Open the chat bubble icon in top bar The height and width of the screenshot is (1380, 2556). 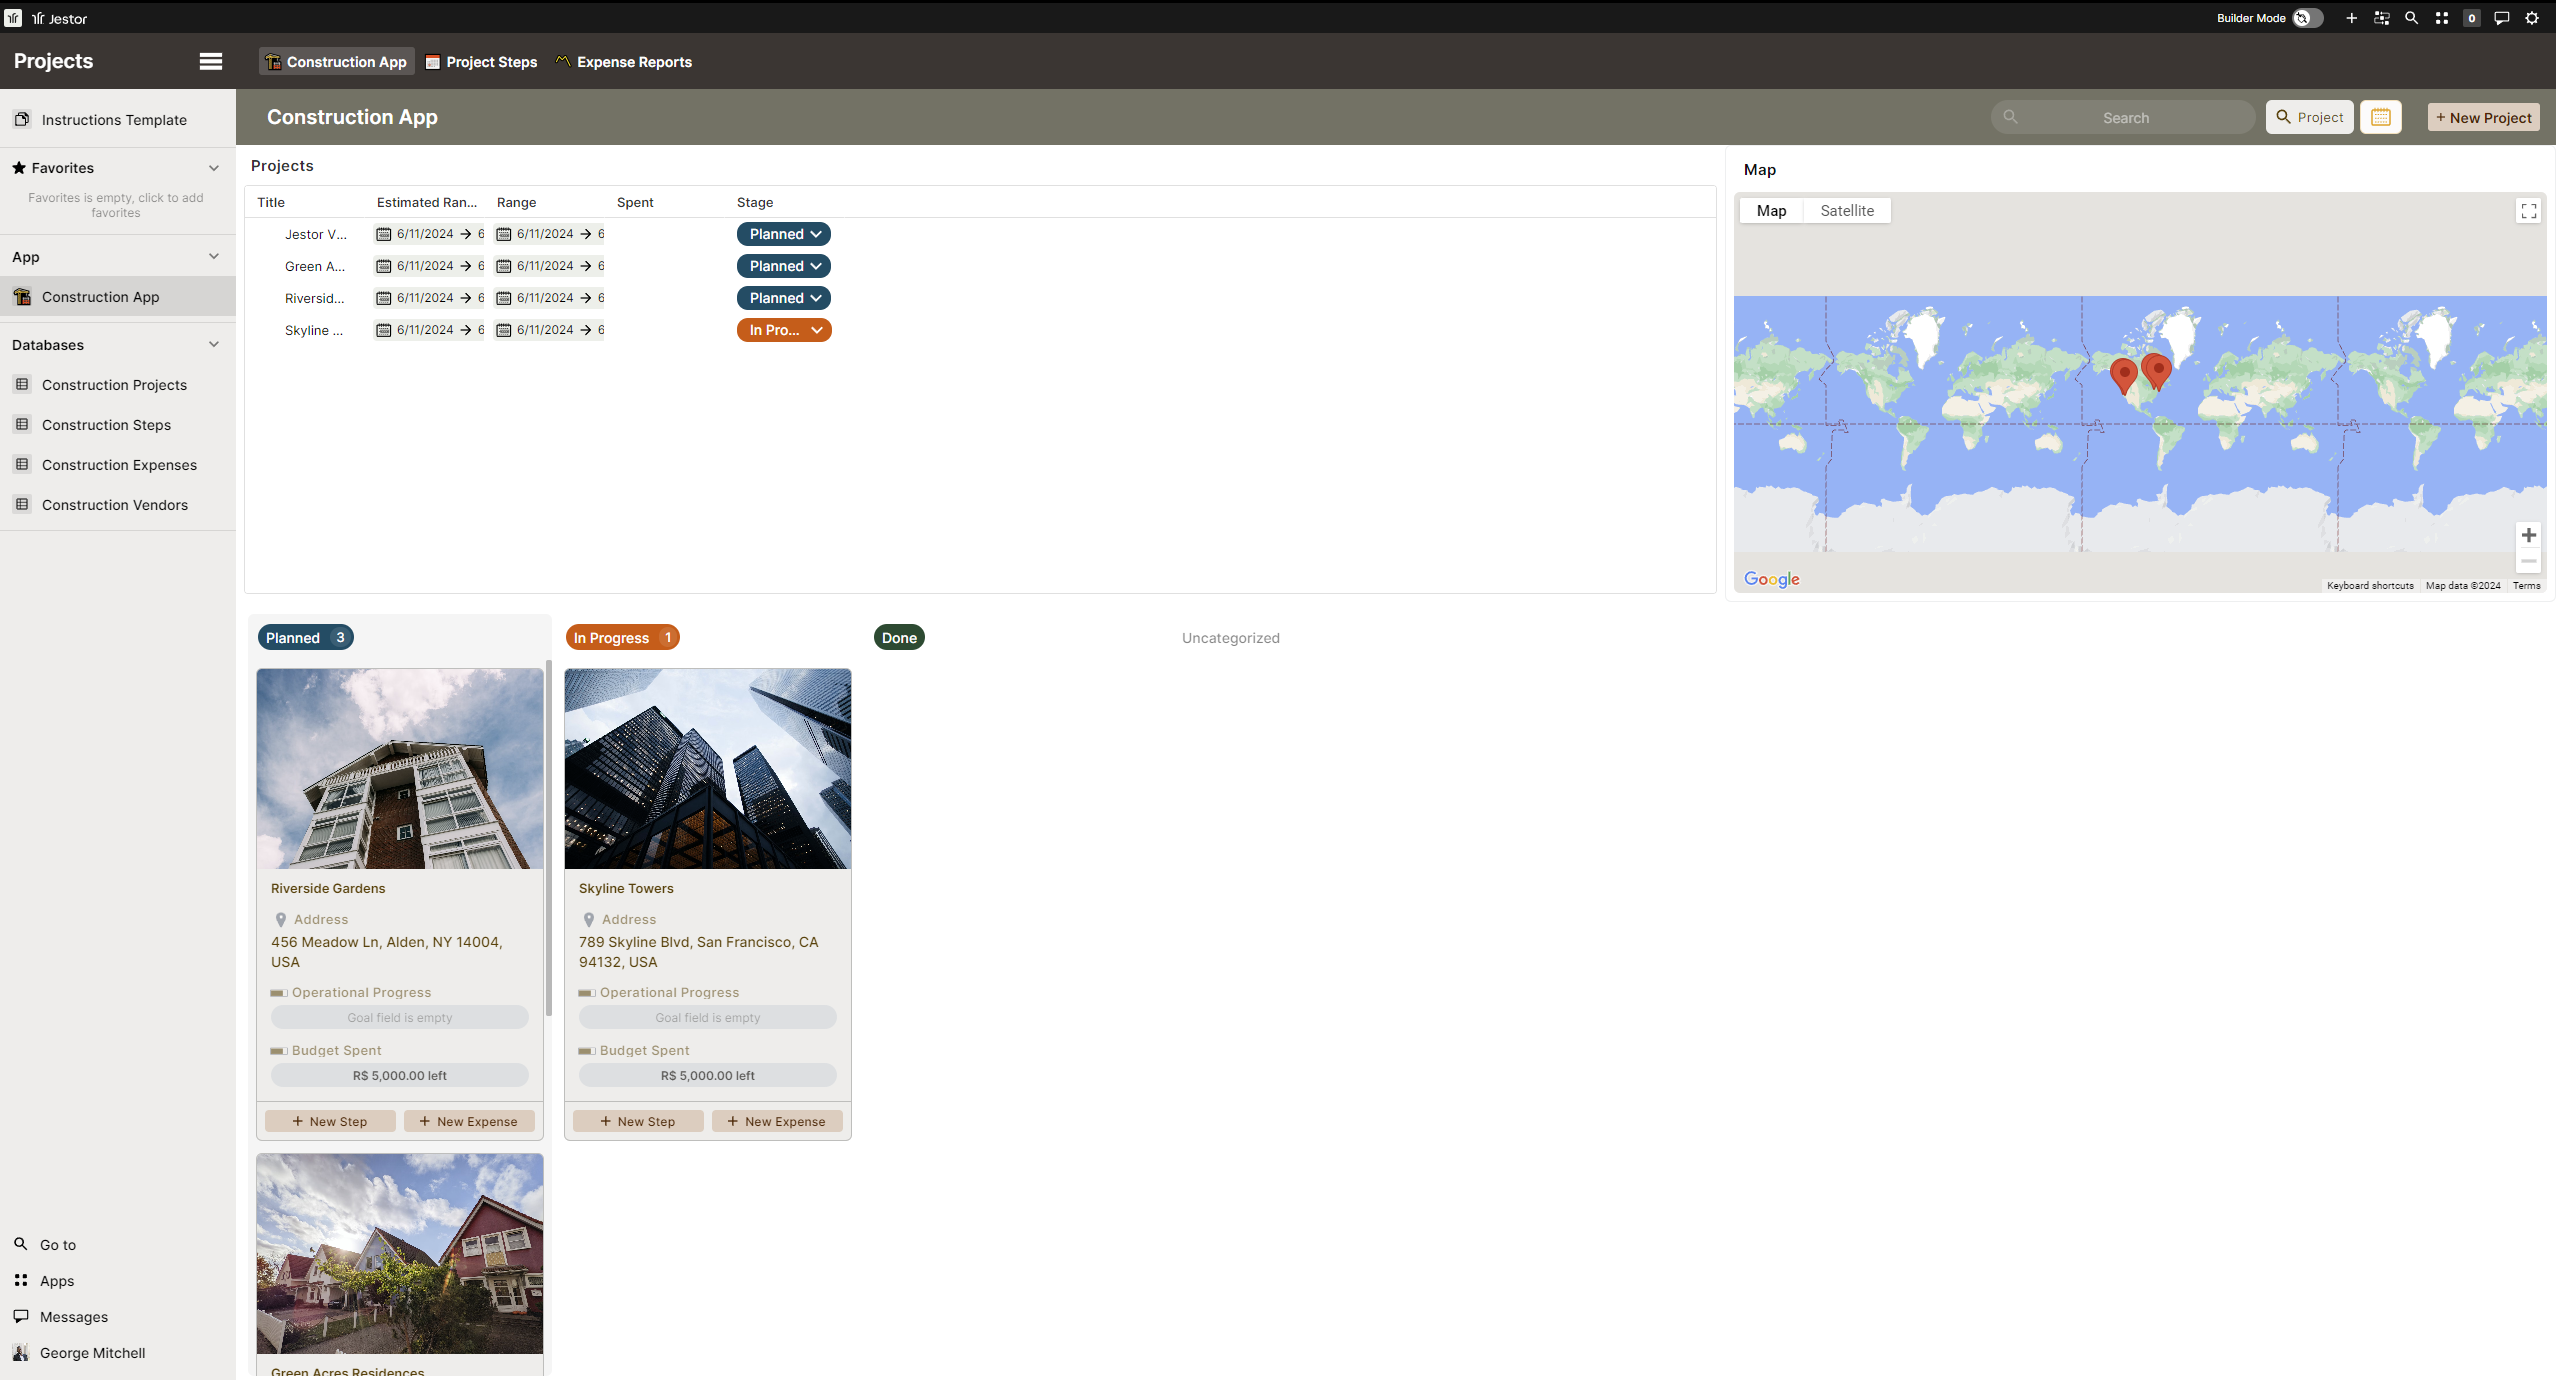coord(2501,18)
